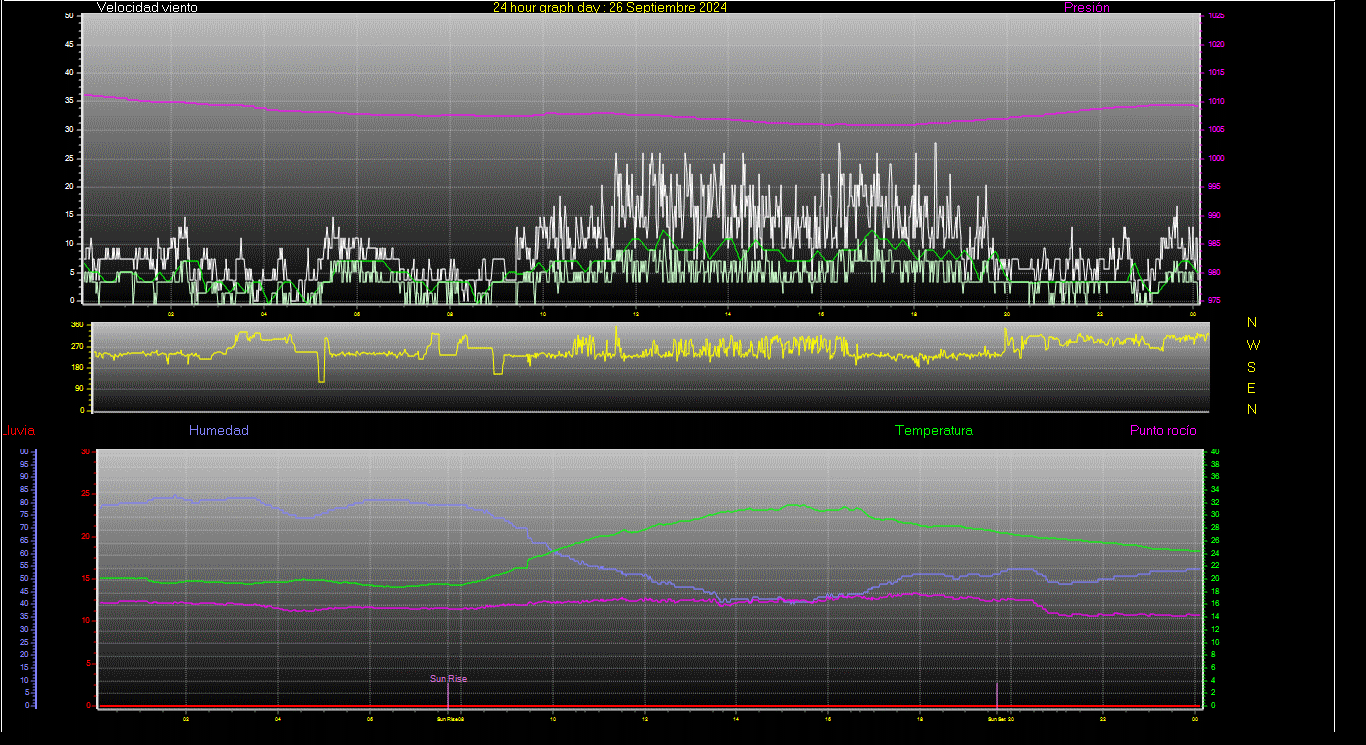Click the magenta "Presión" legend label

tap(1086, 7)
